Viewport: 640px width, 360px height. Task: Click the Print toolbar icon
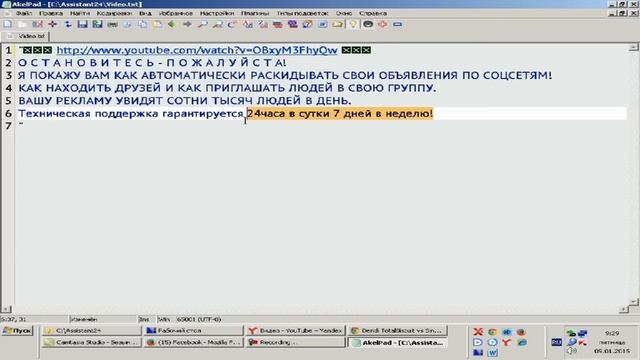113,24
